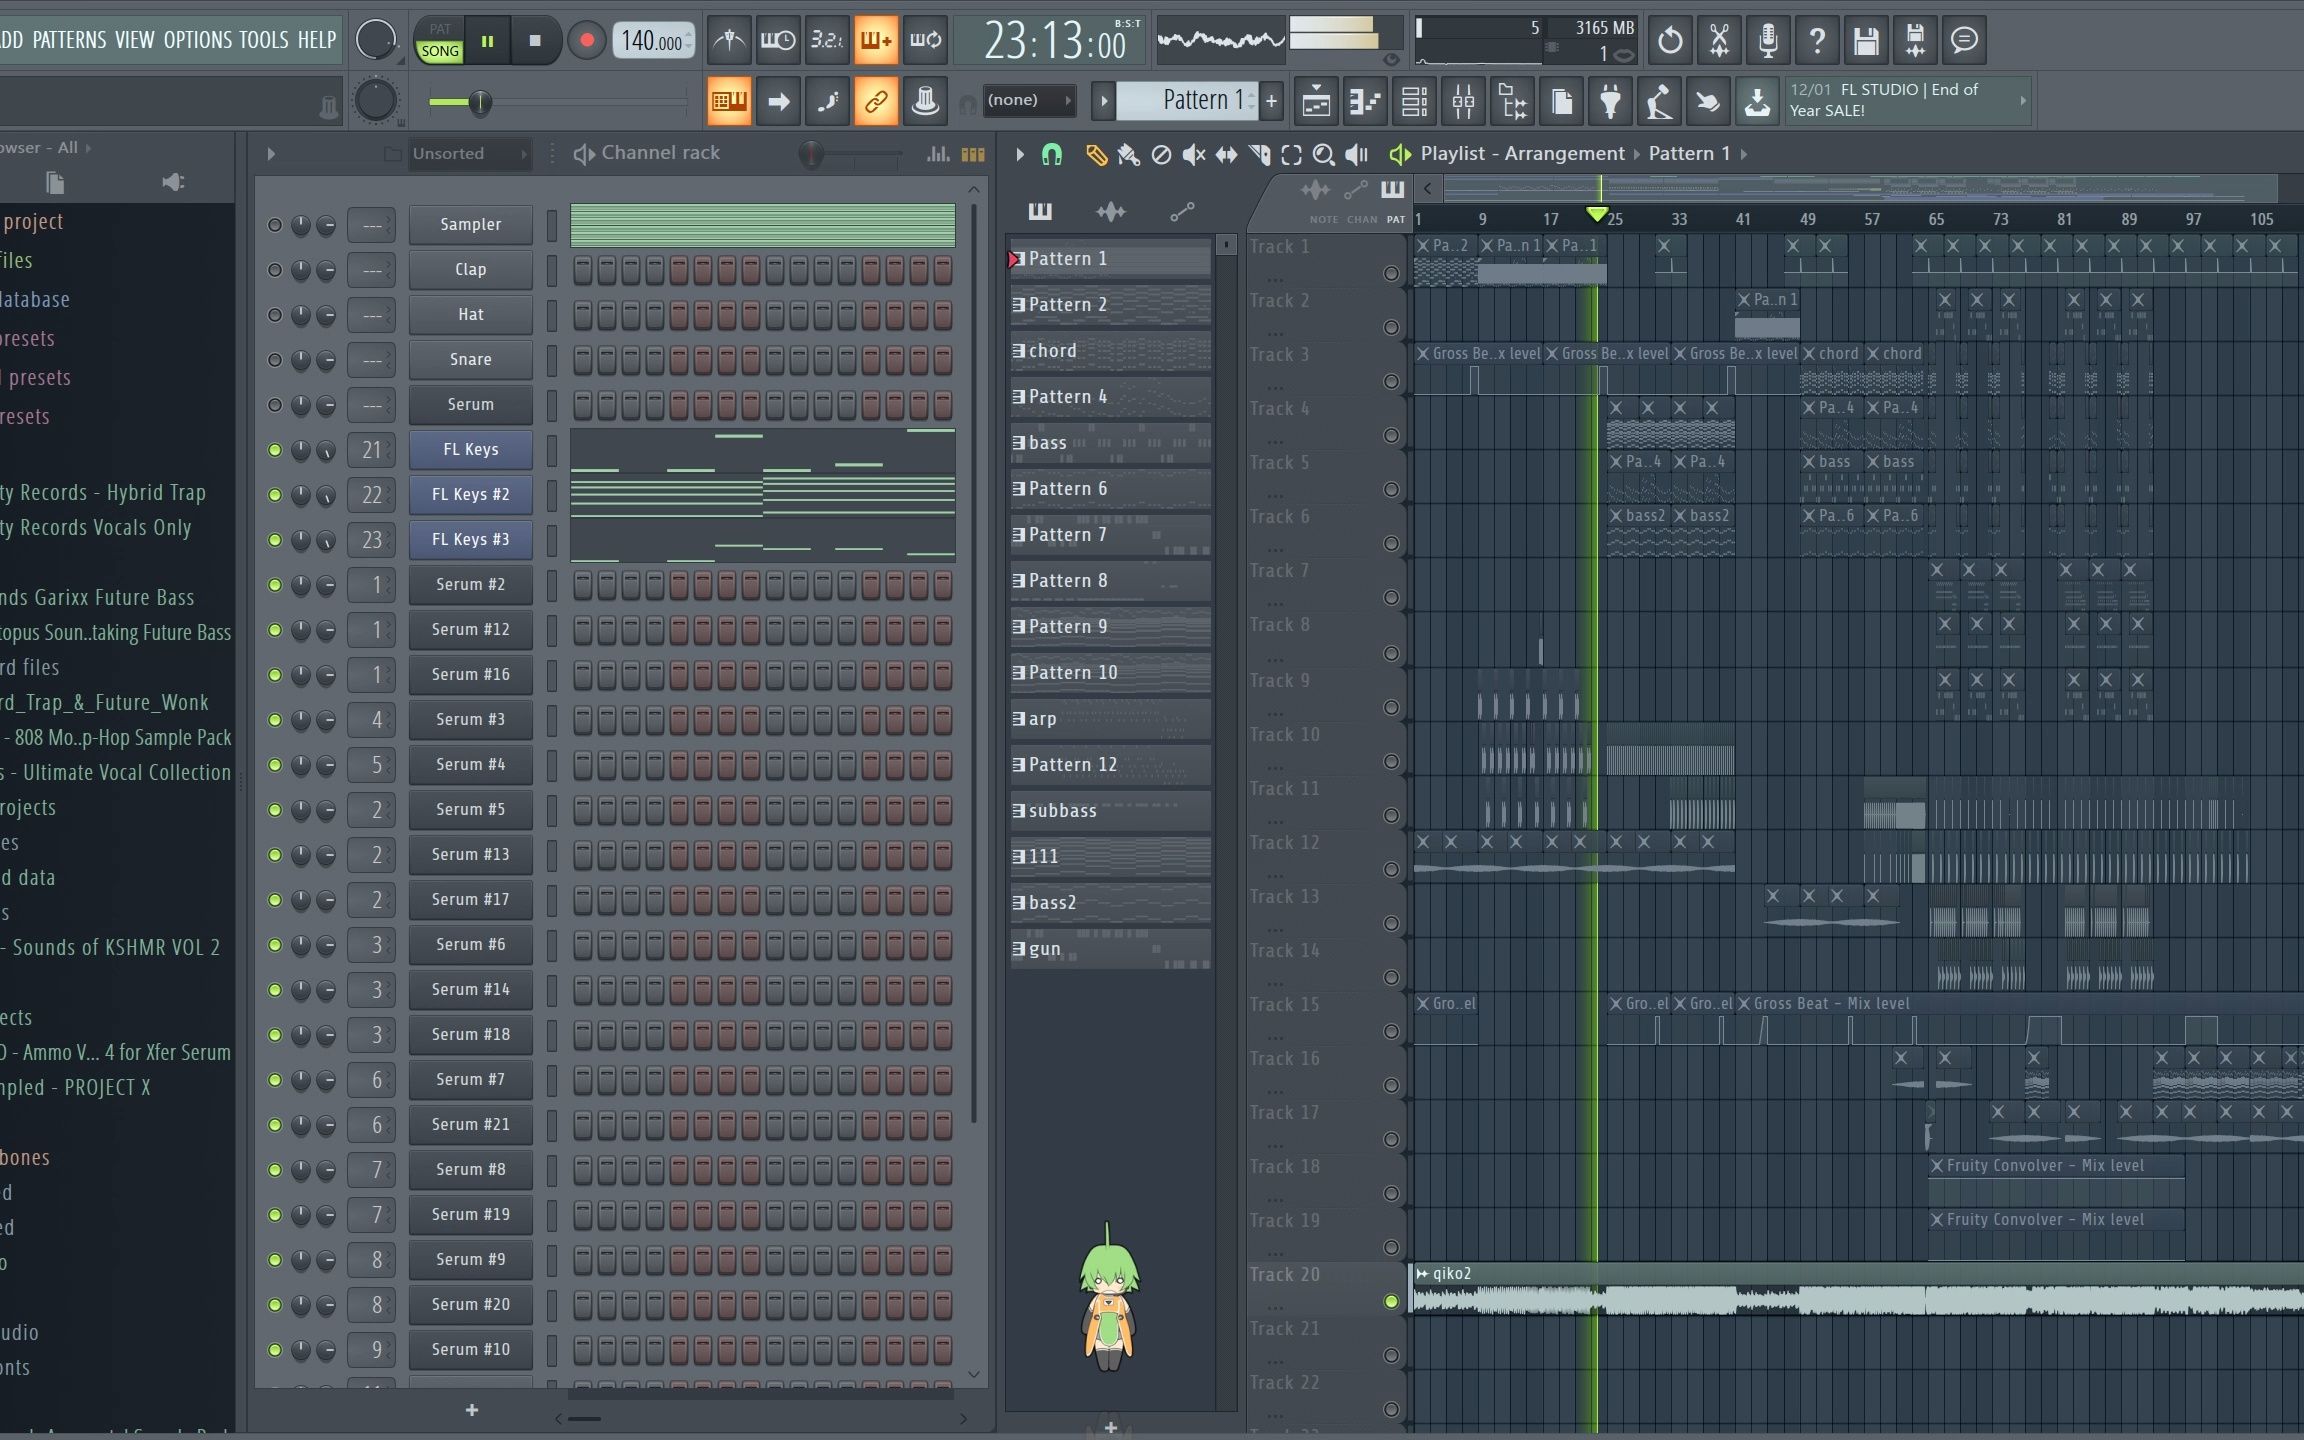Toggle blend recording overdub icon

[x=876, y=40]
